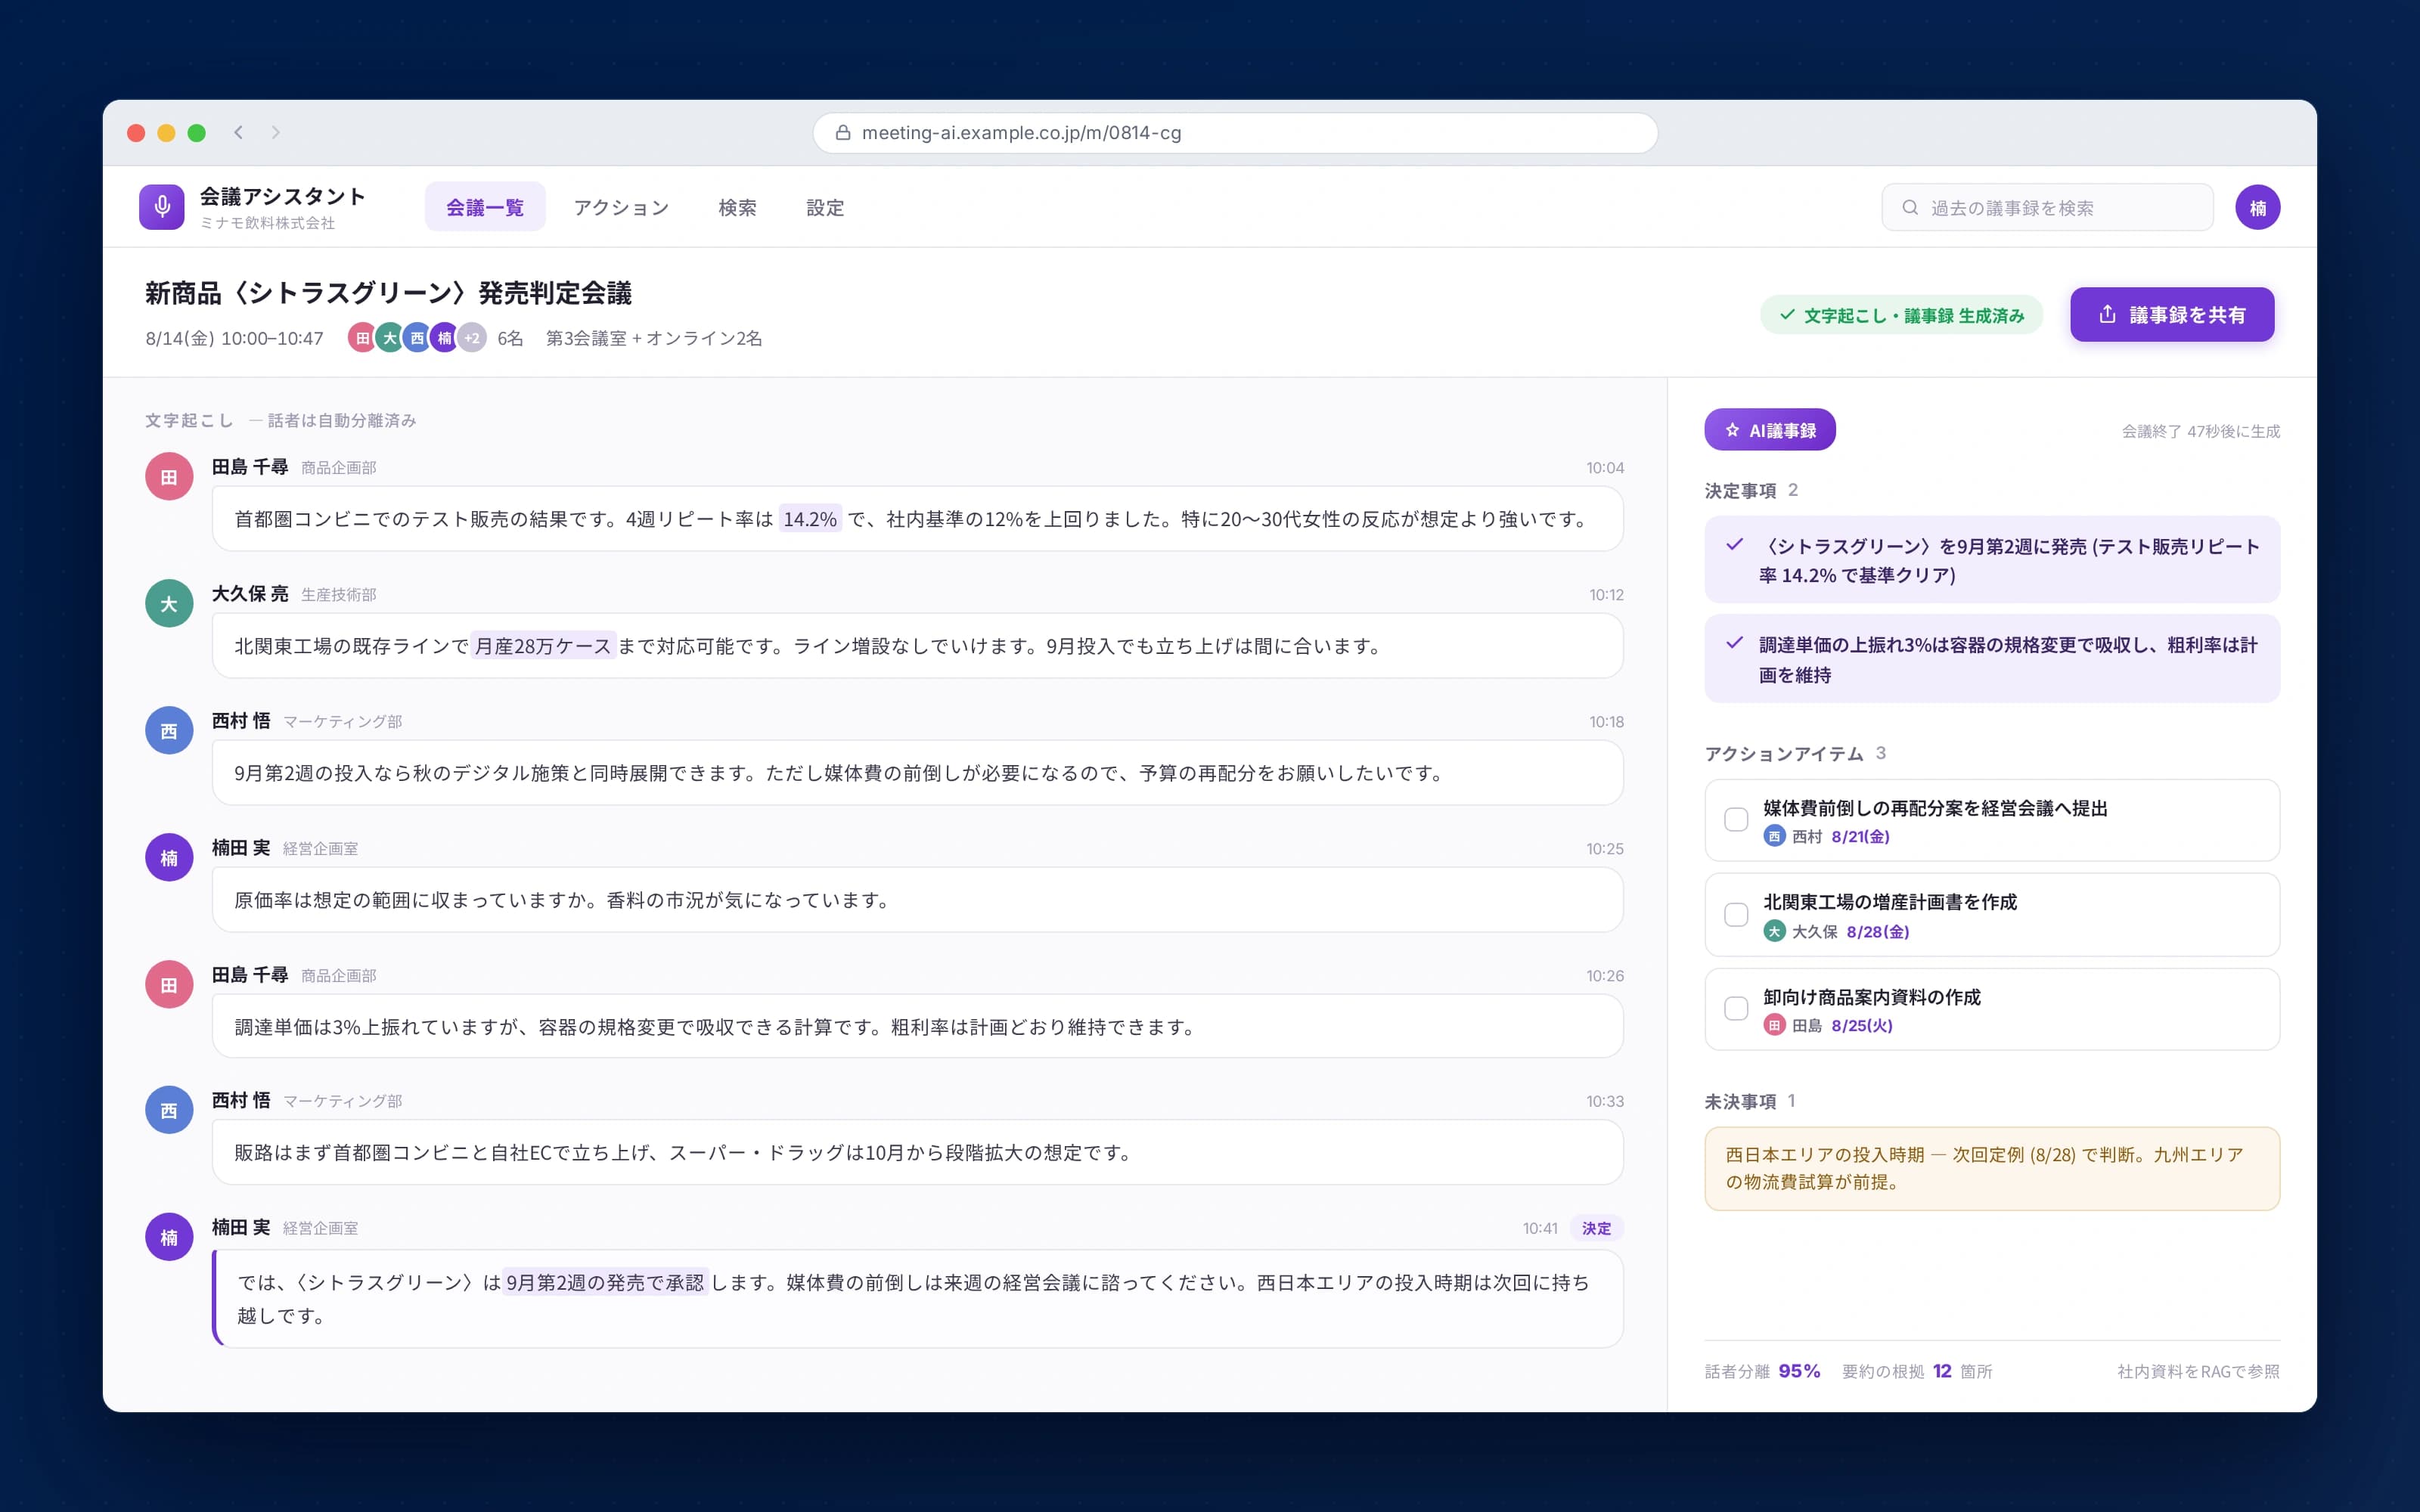Click the 西村 assignee icon in action item
This screenshot has width=2420, height=1512.
coord(1774,836)
